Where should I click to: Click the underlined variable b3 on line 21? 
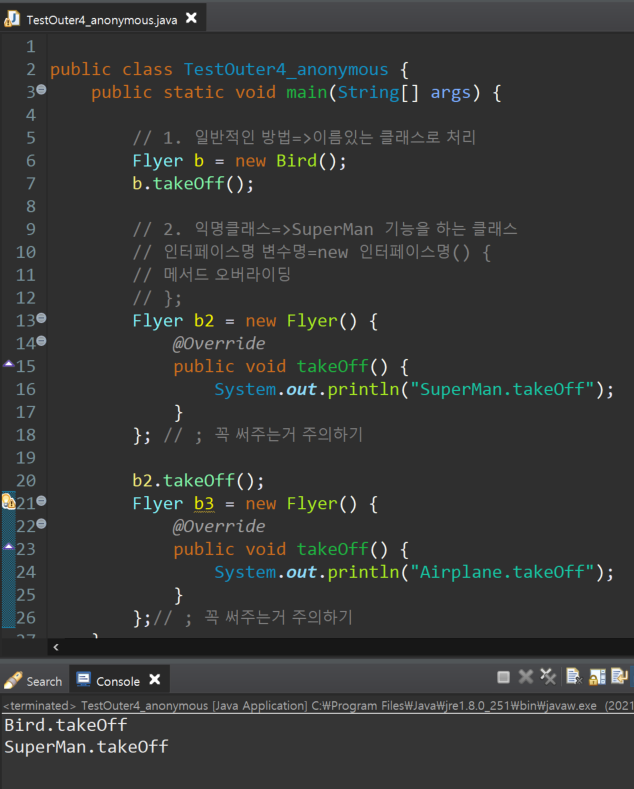pyautogui.click(x=204, y=504)
